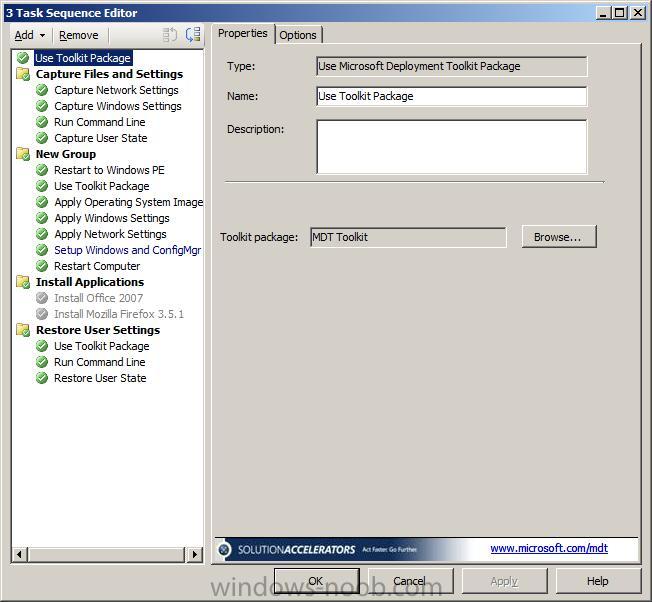Select the Capture Files and Settings group

[109, 74]
